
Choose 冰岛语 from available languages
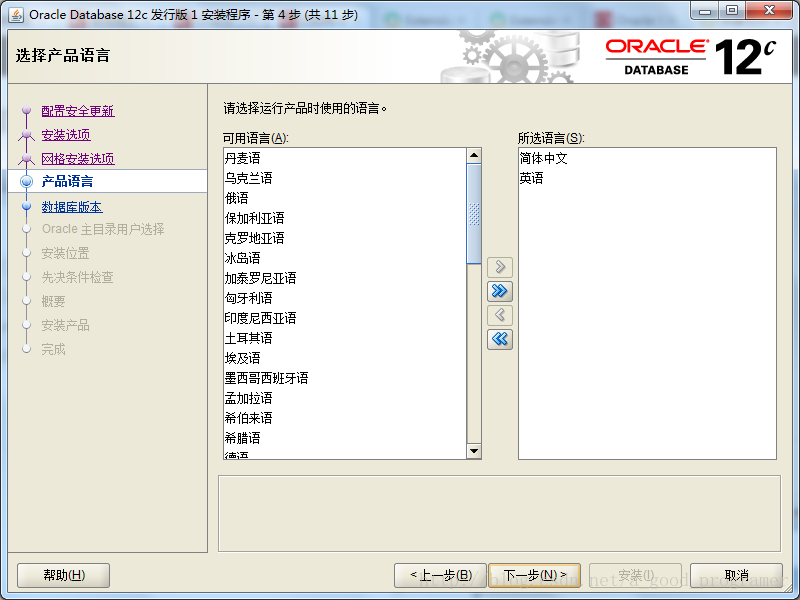click(345, 258)
